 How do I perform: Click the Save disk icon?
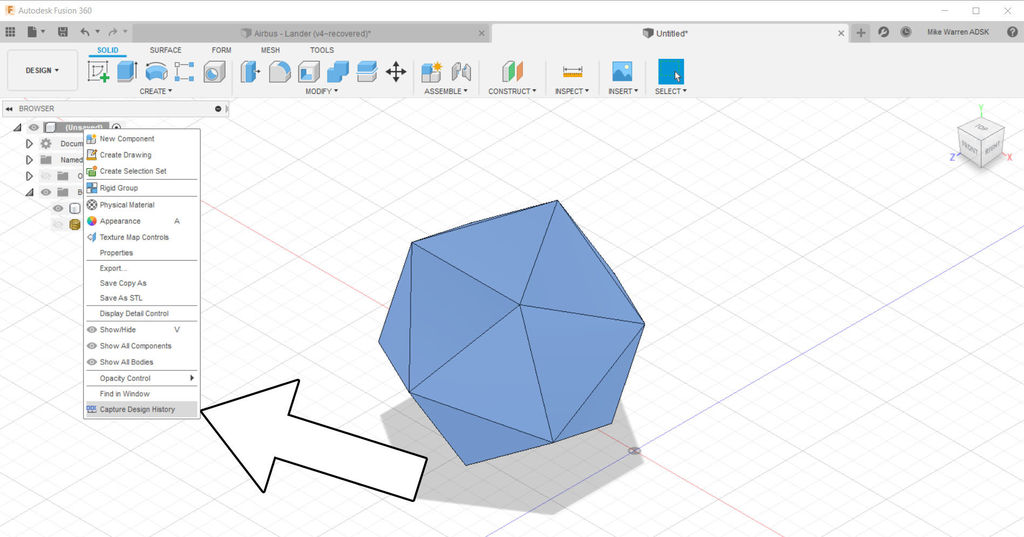coord(63,31)
